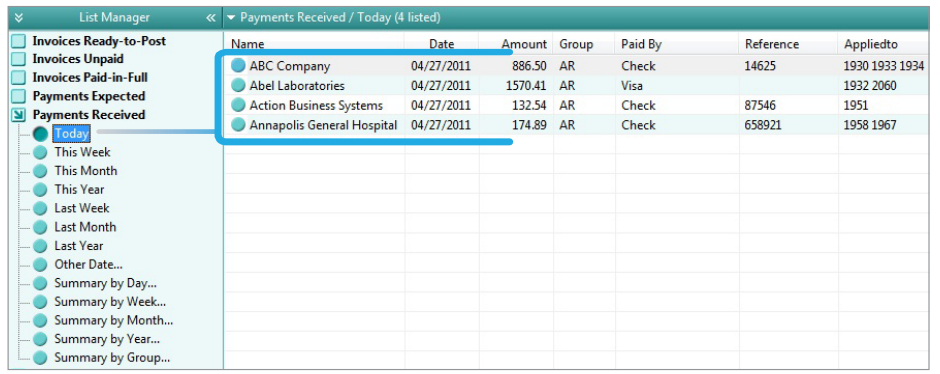The height and width of the screenshot is (374, 940).
Task: Click the ABC Company row icon
Action: point(239,65)
